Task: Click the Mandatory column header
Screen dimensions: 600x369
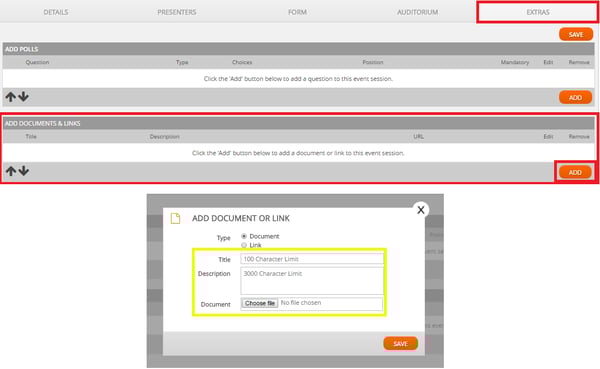Action: click(x=515, y=62)
